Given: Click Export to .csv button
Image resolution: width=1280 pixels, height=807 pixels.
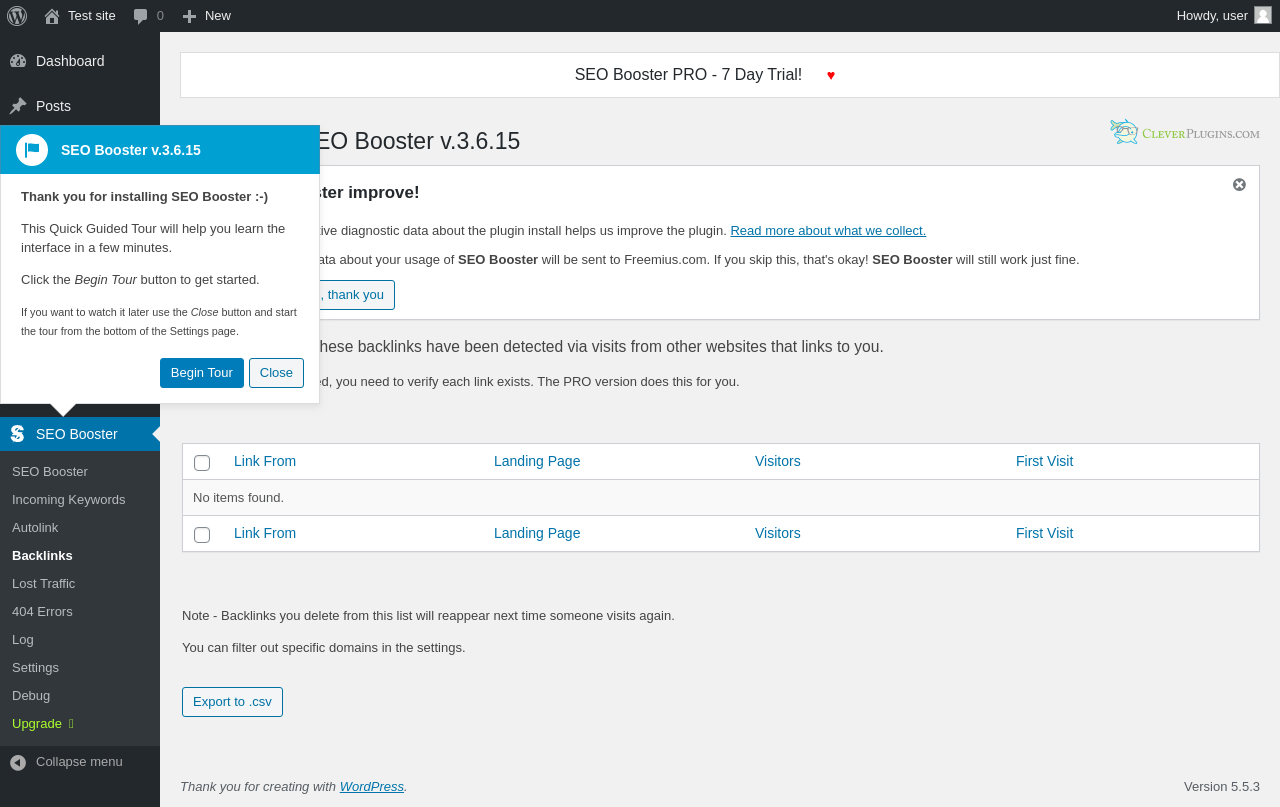Looking at the screenshot, I should [232, 702].
